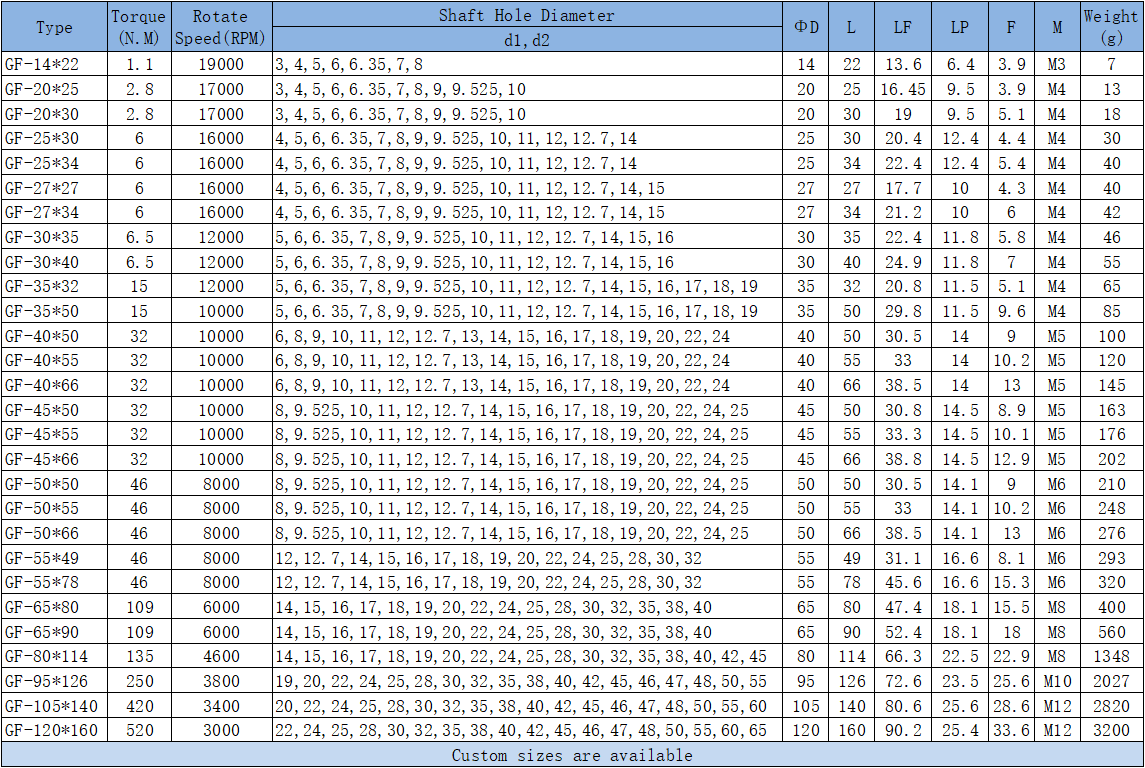
Task: Select the GF-40*50 type cell
Action: (x=55, y=336)
